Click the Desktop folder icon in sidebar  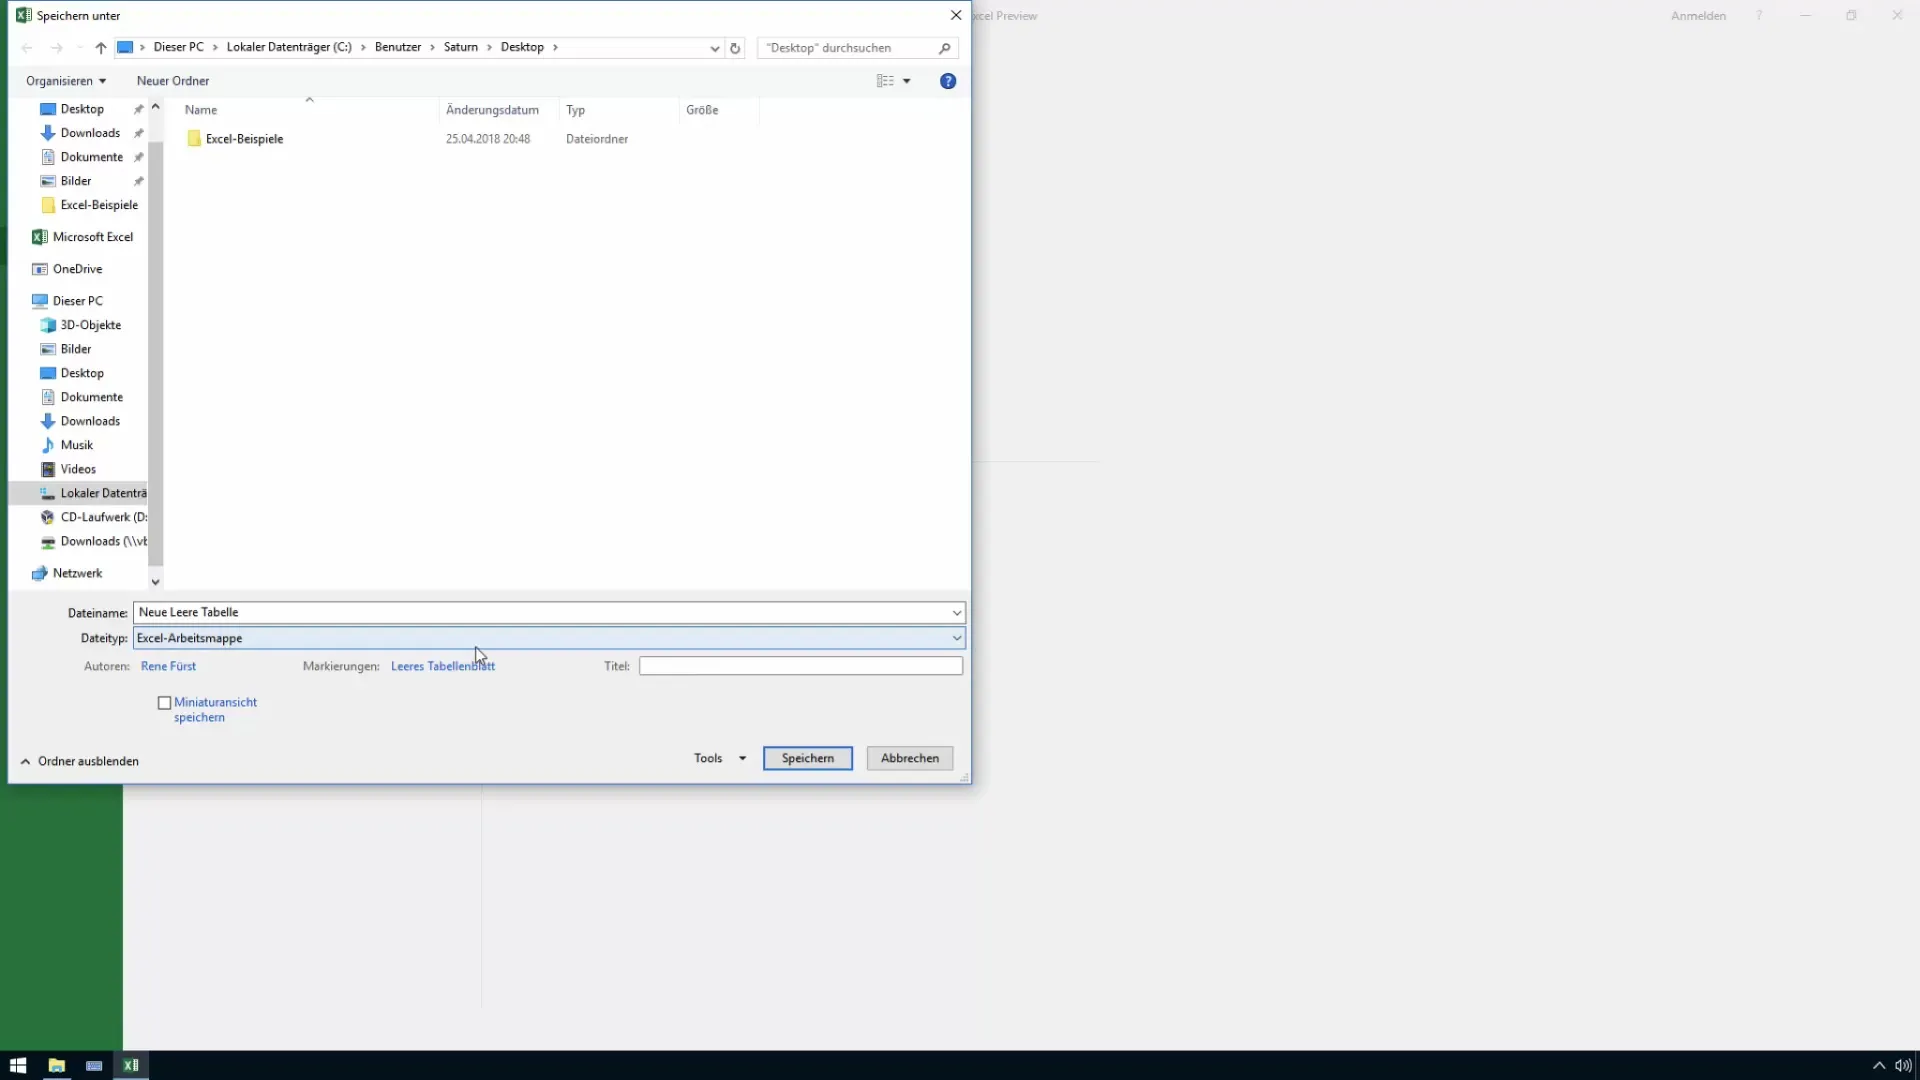tap(47, 108)
